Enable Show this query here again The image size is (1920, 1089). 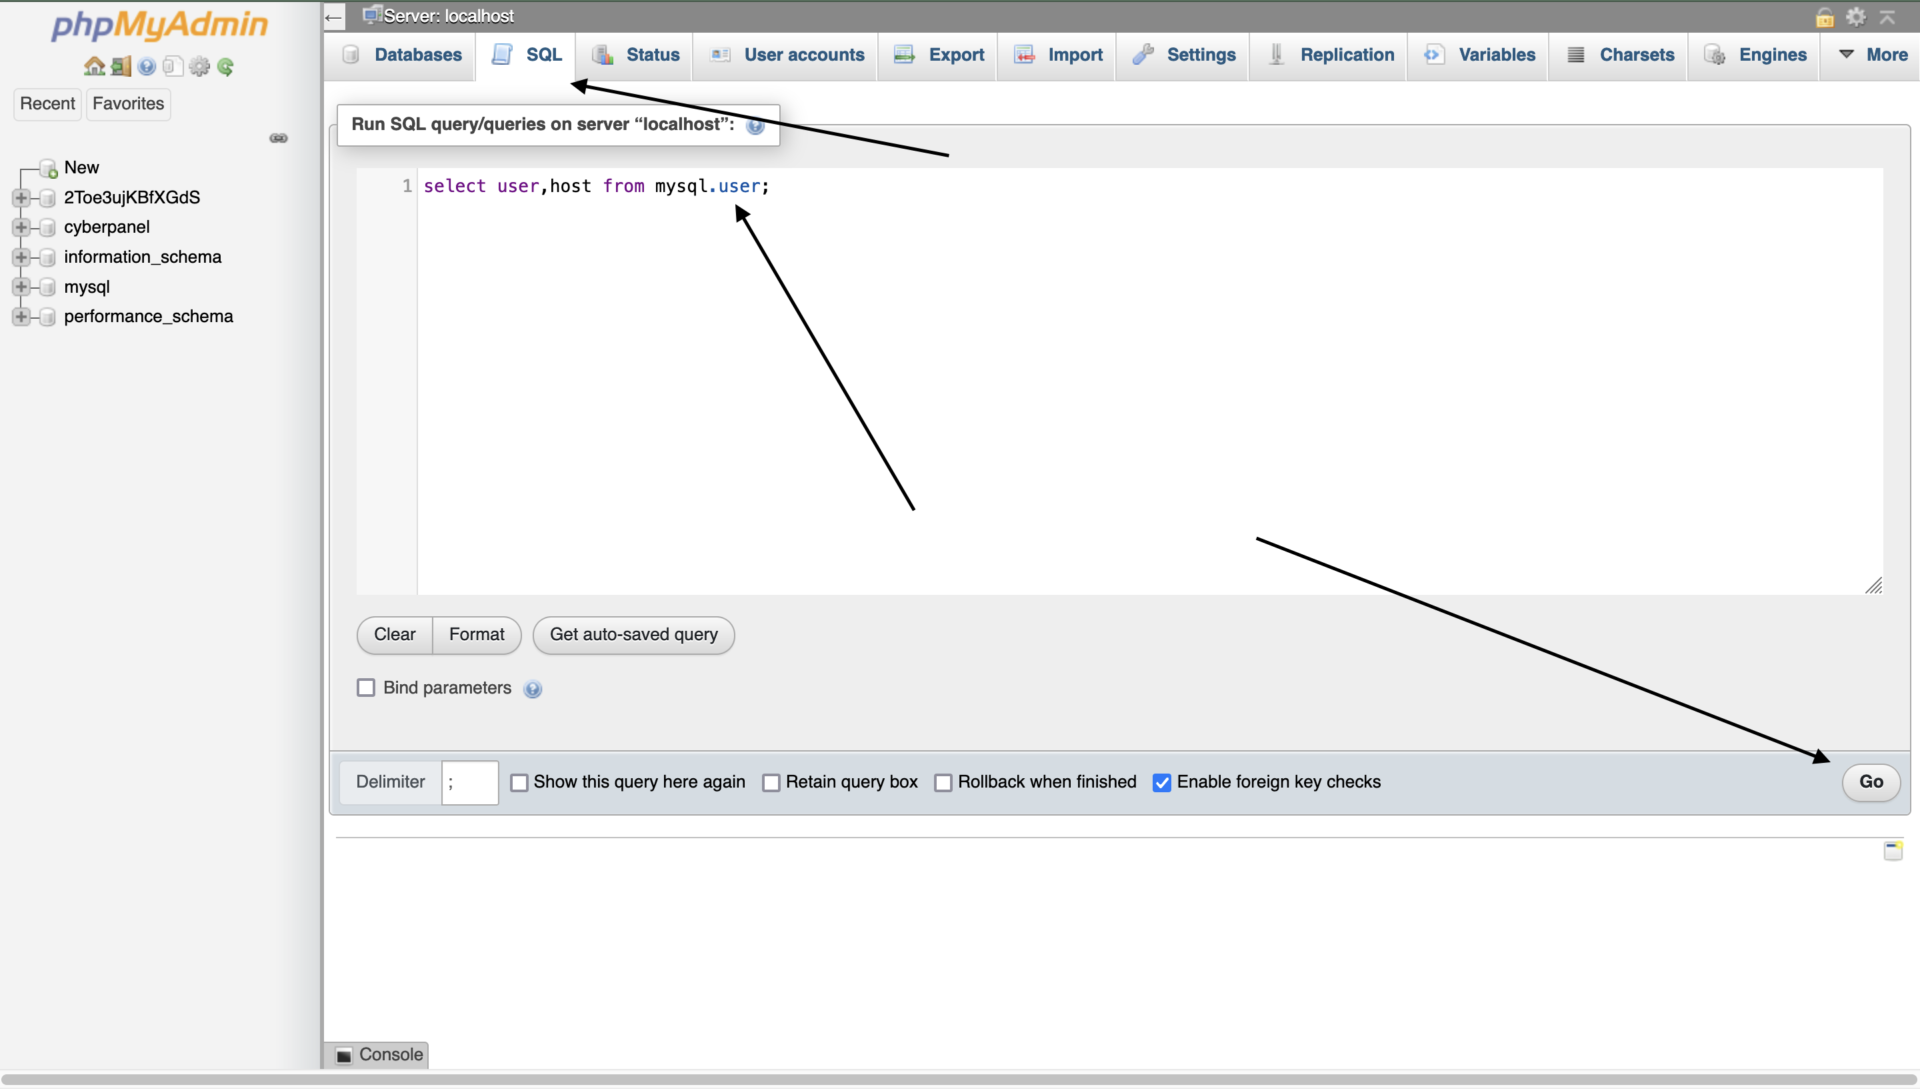pyautogui.click(x=519, y=783)
